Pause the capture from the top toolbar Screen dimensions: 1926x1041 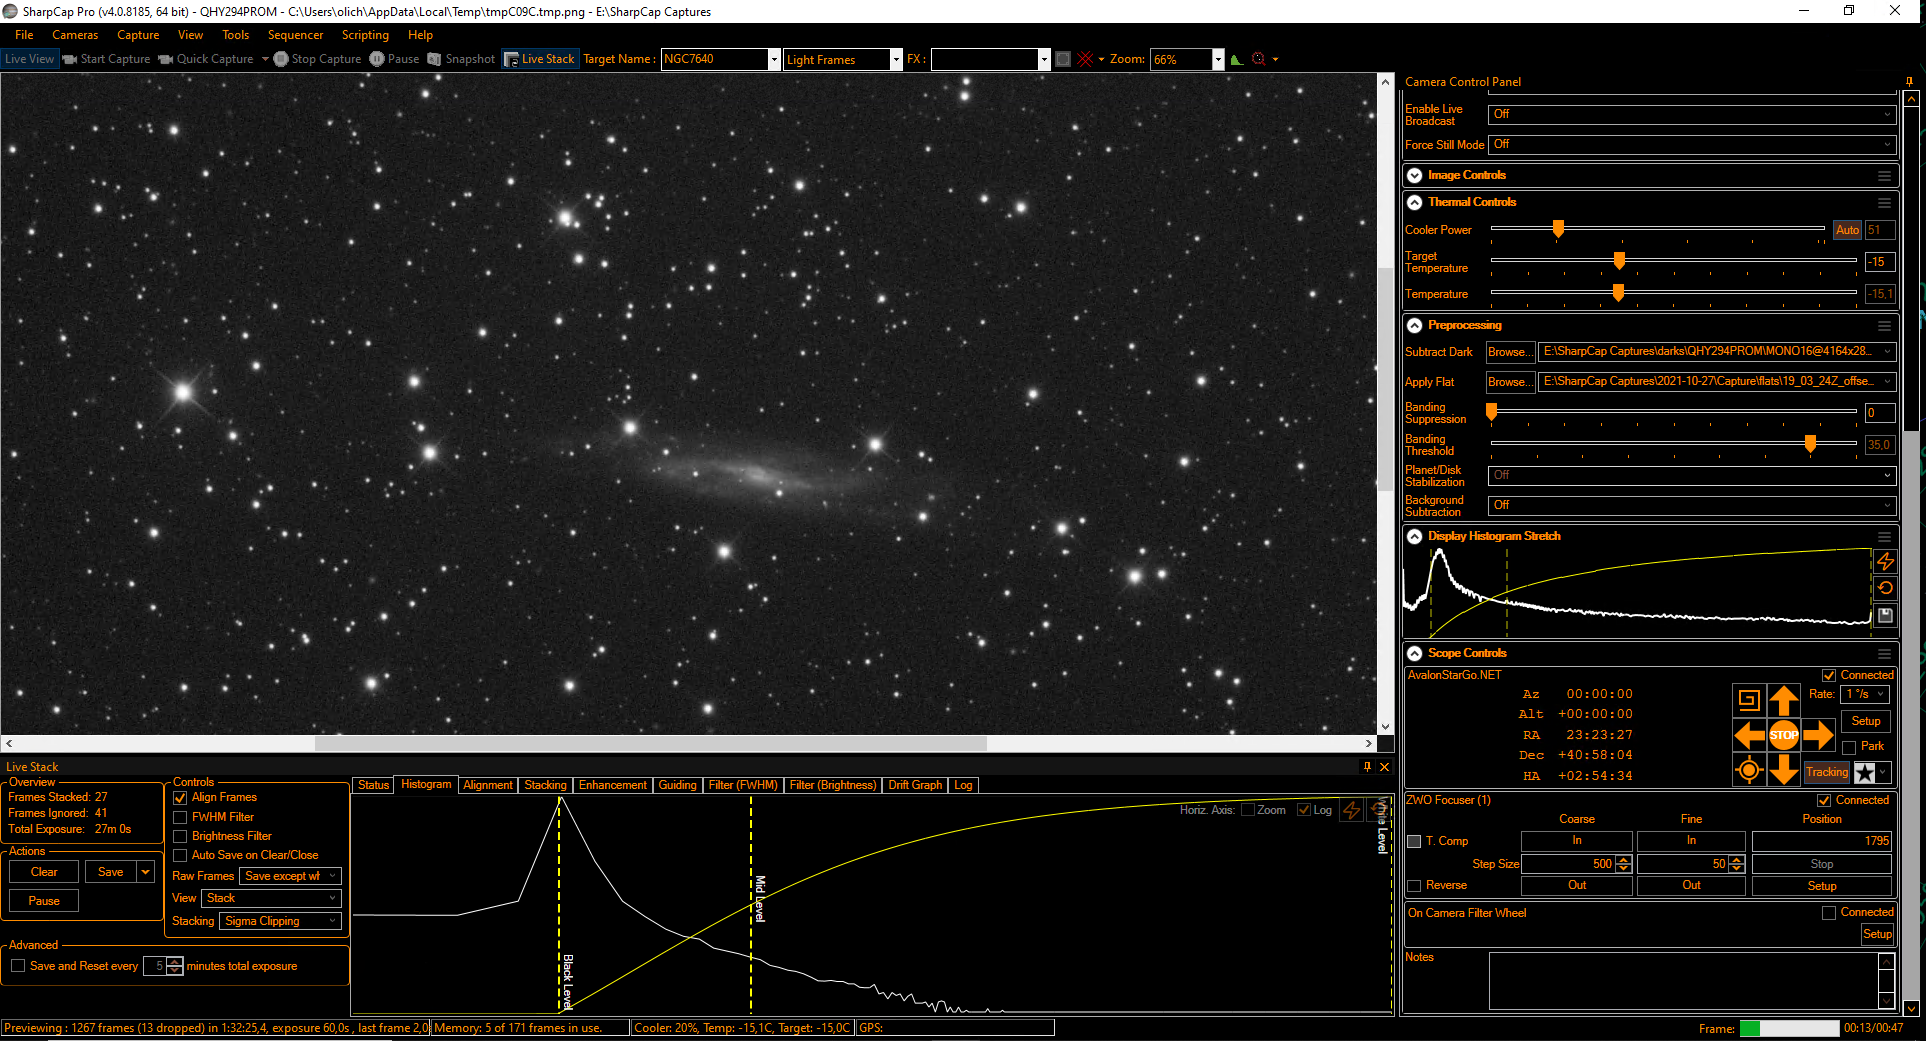tap(394, 59)
